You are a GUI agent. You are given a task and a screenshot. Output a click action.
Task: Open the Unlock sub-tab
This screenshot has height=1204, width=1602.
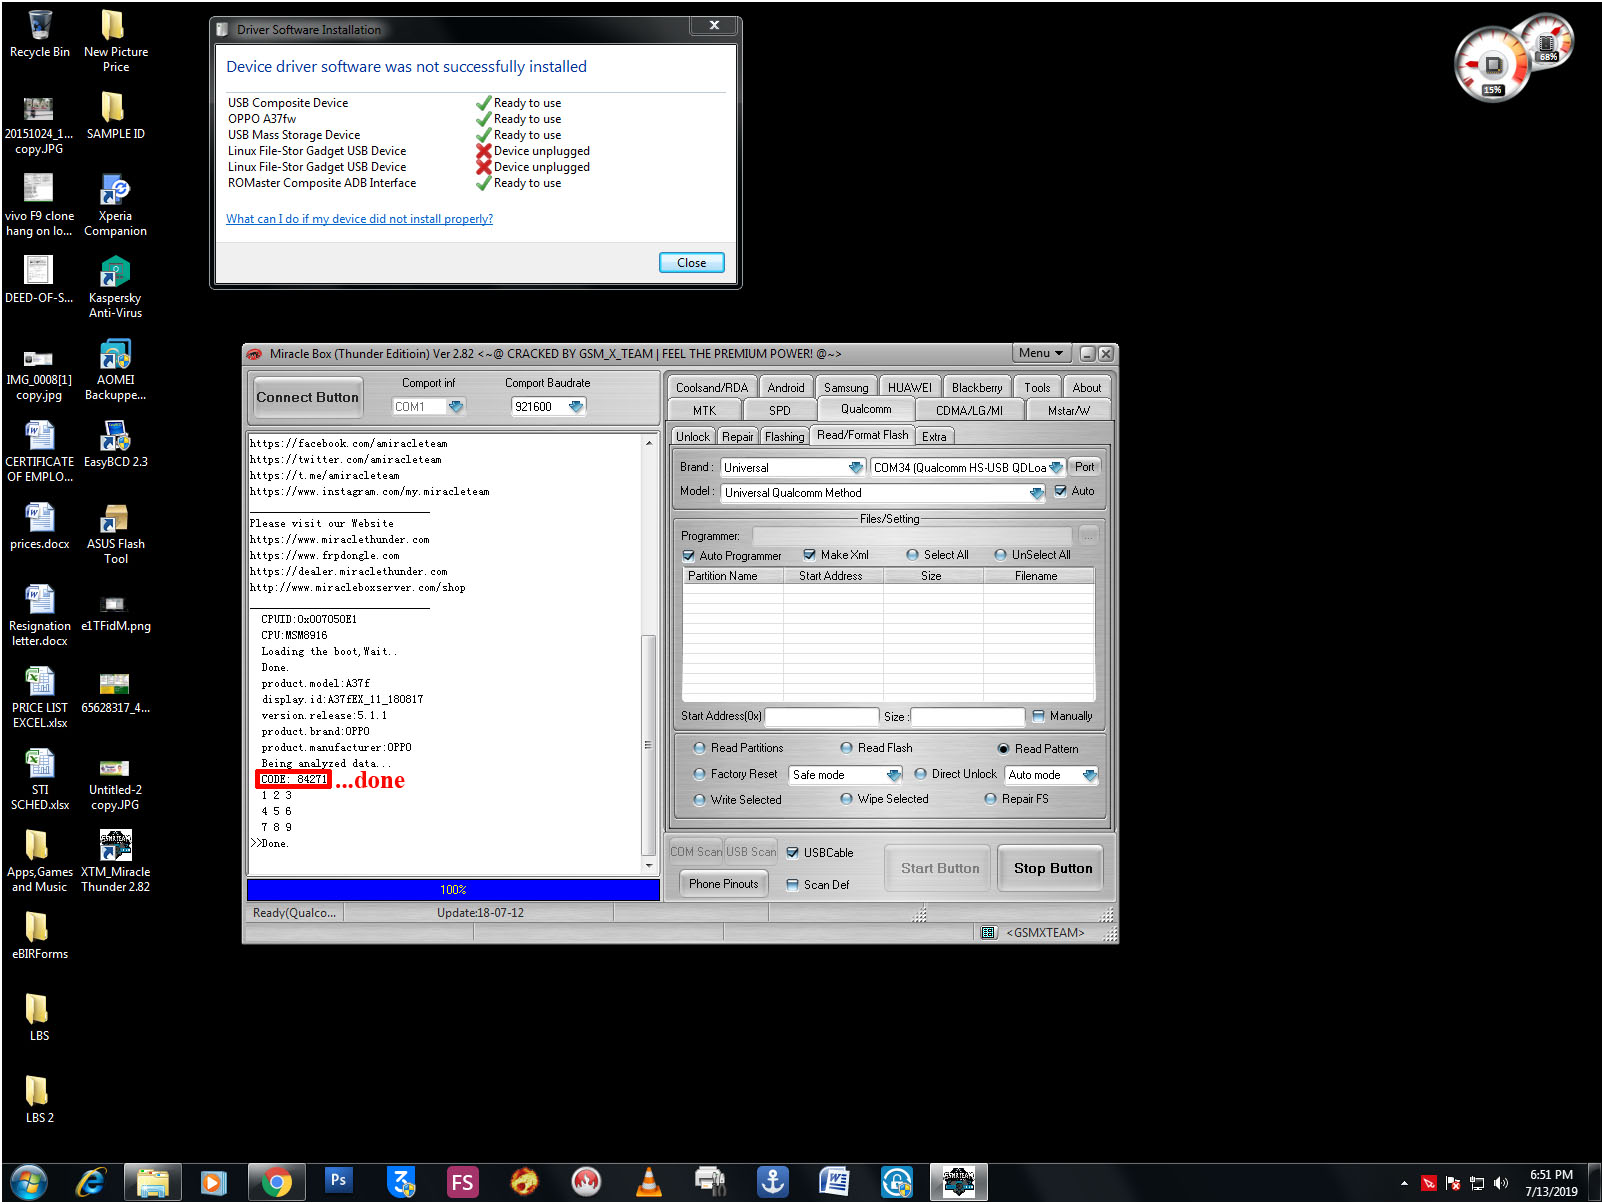pyautogui.click(x=692, y=437)
